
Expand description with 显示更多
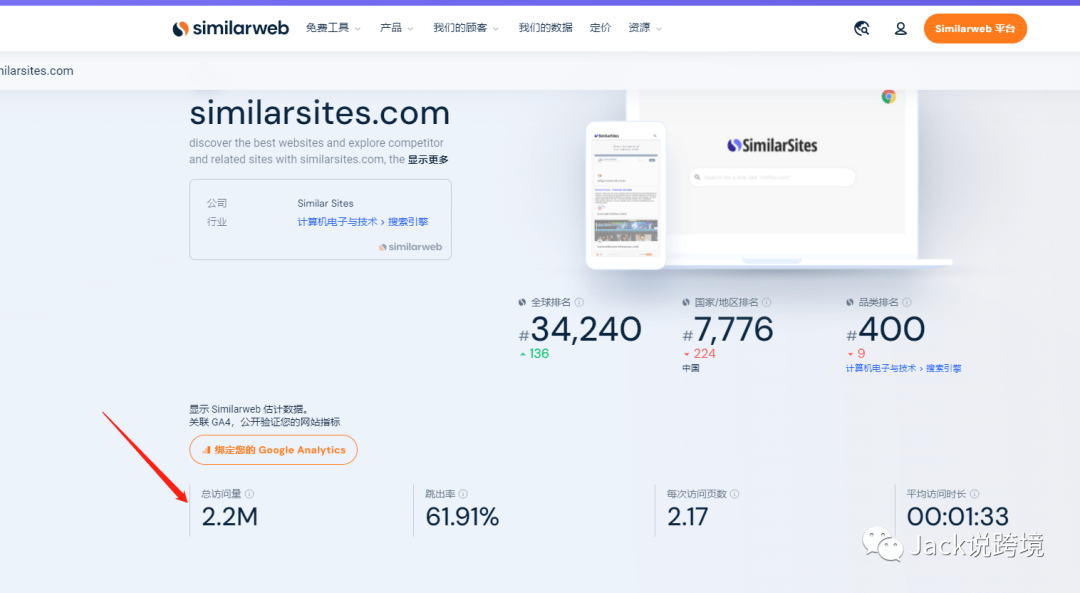pos(428,160)
